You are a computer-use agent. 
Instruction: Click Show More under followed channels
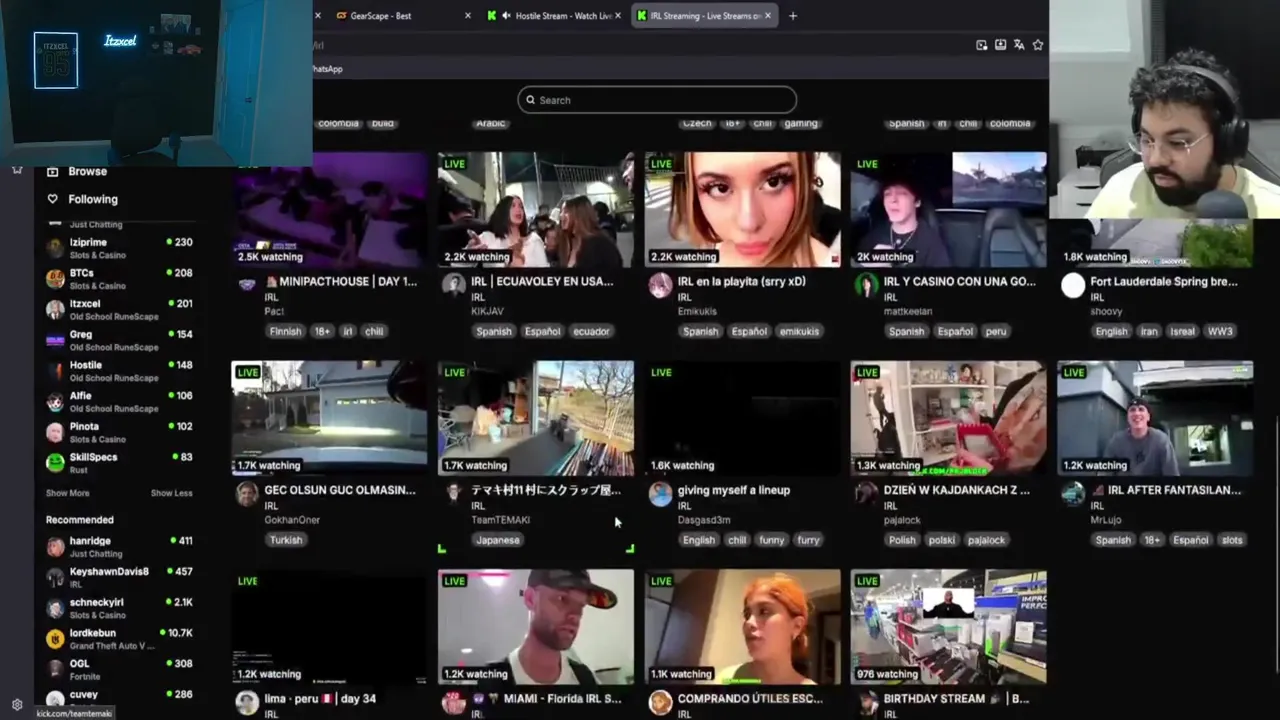[67, 493]
